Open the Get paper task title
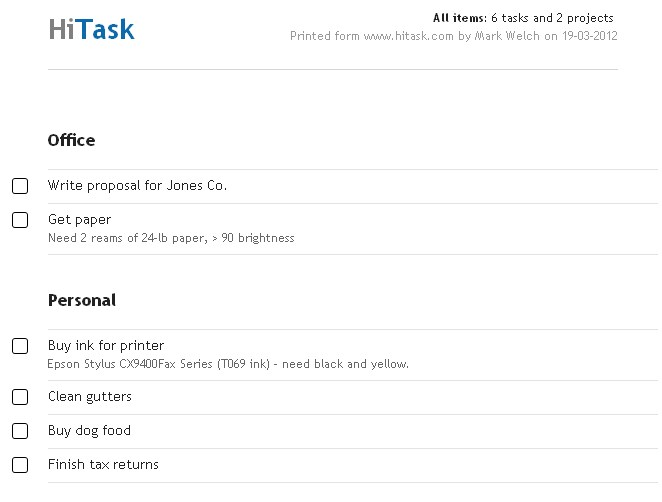The height and width of the screenshot is (502, 662). click(79, 220)
